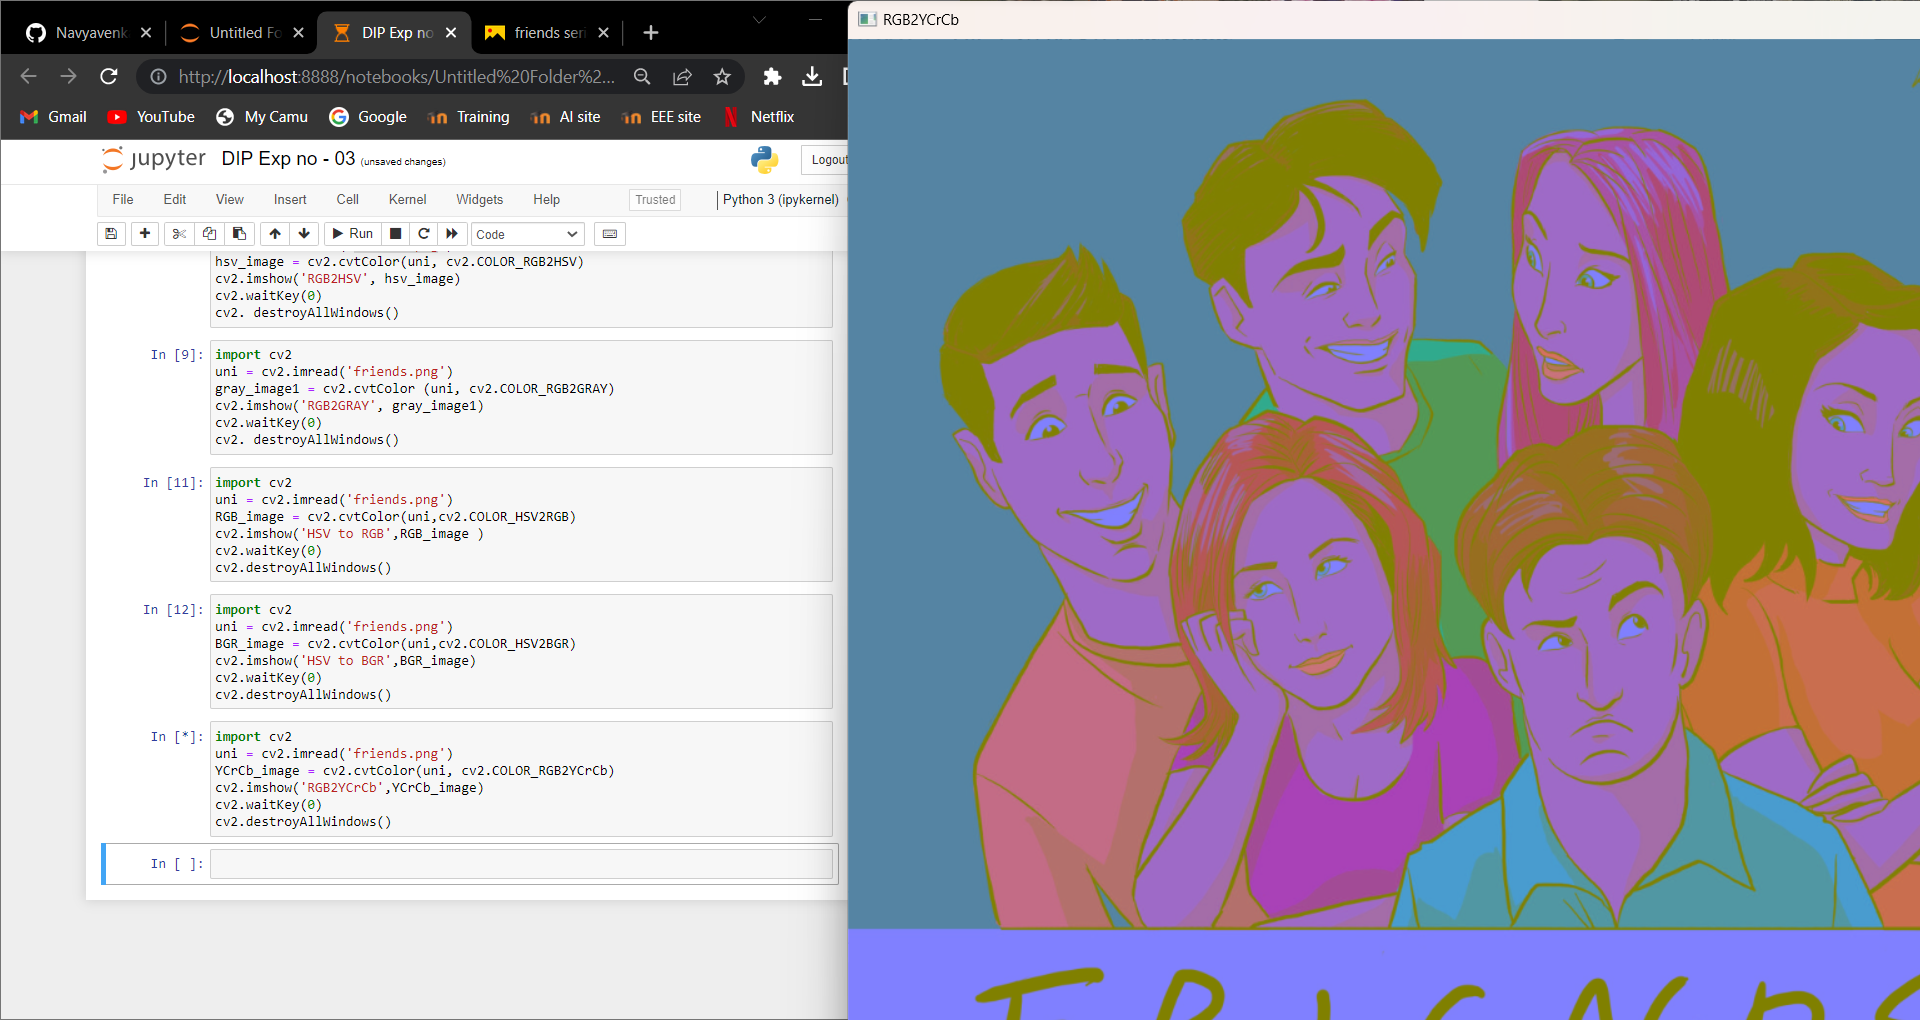Click the share page icon in address bar
The height and width of the screenshot is (1020, 1920).
(682, 77)
